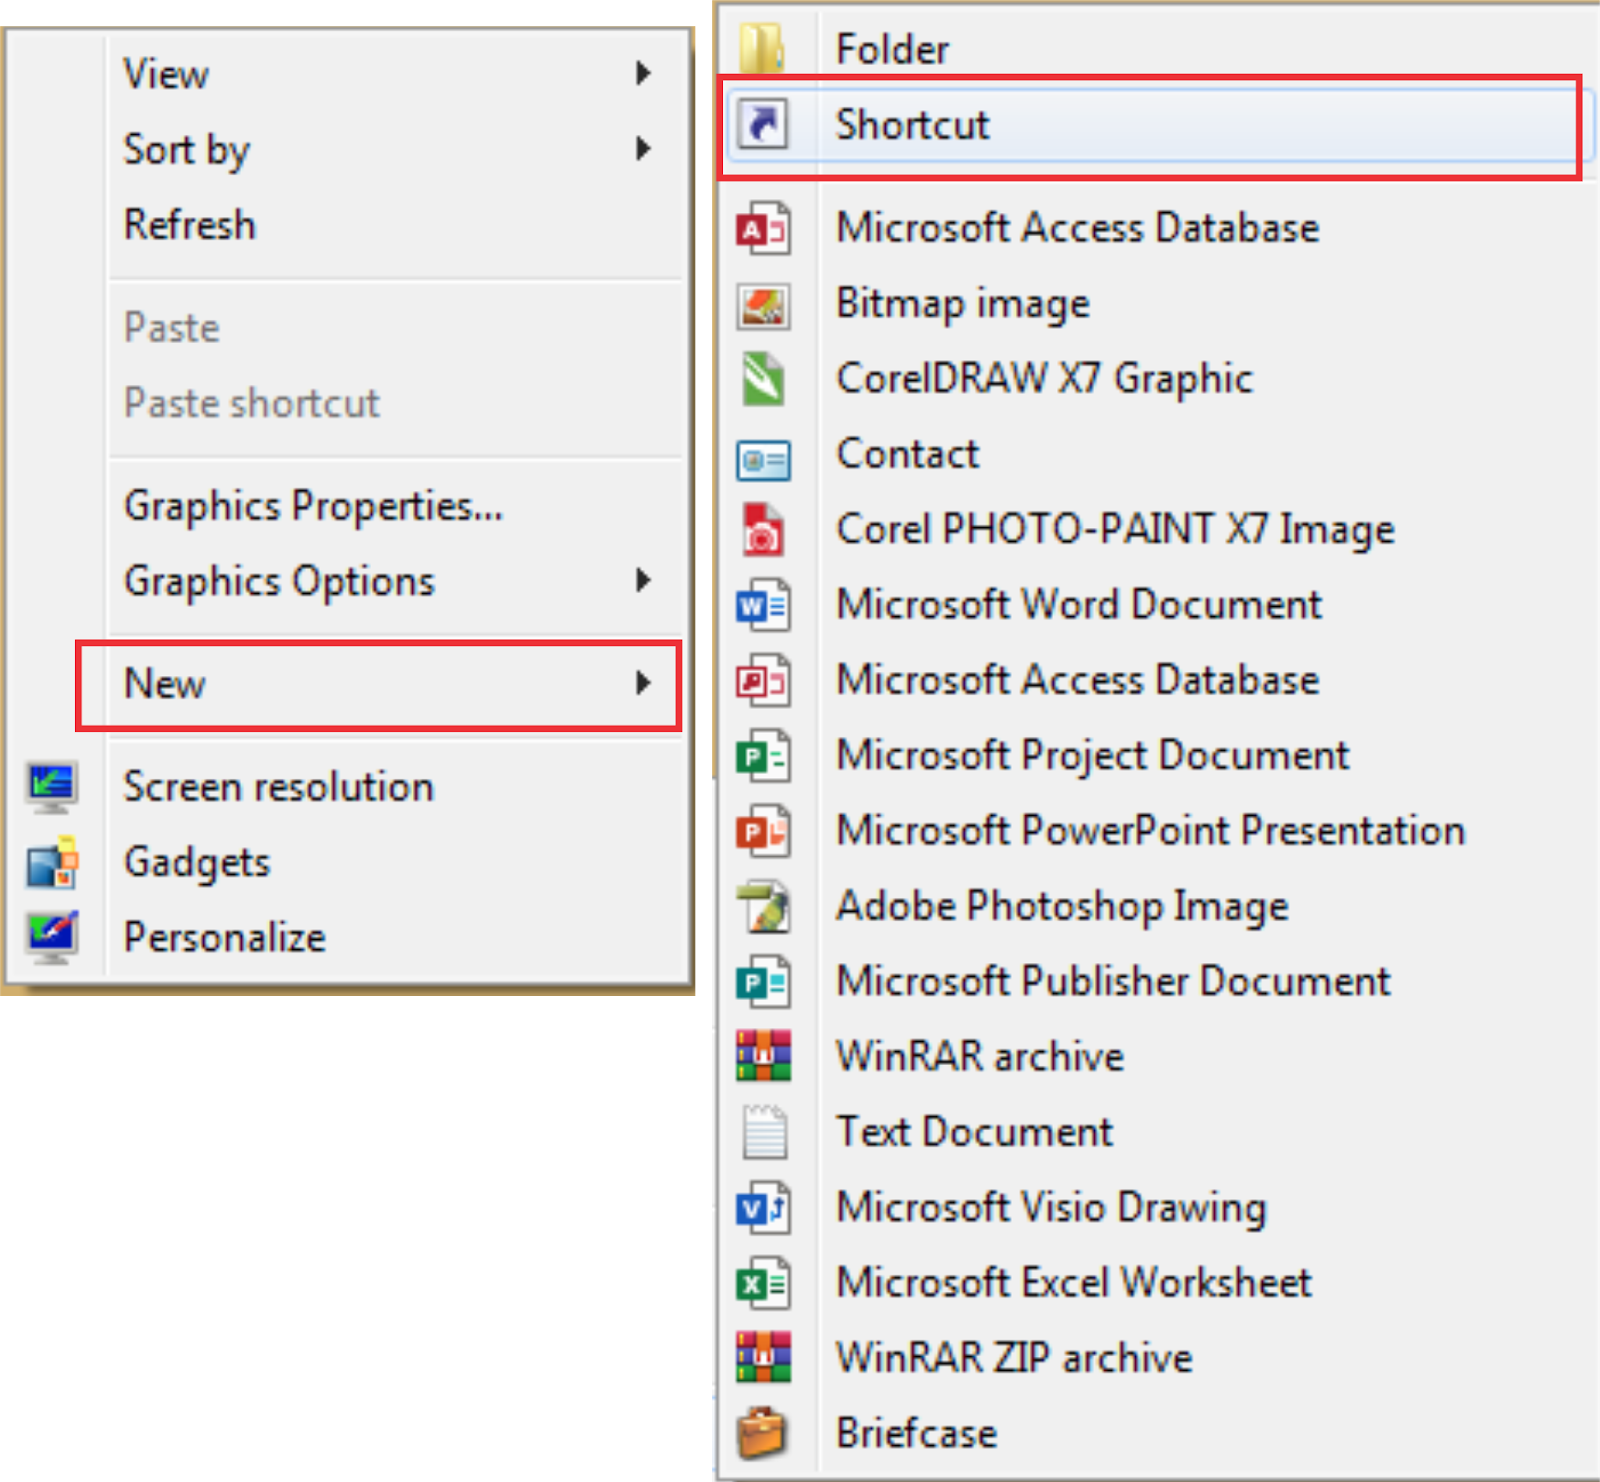Create a new Microsoft Excel Worksheet
The image size is (1600, 1482).
click(1073, 1282)
